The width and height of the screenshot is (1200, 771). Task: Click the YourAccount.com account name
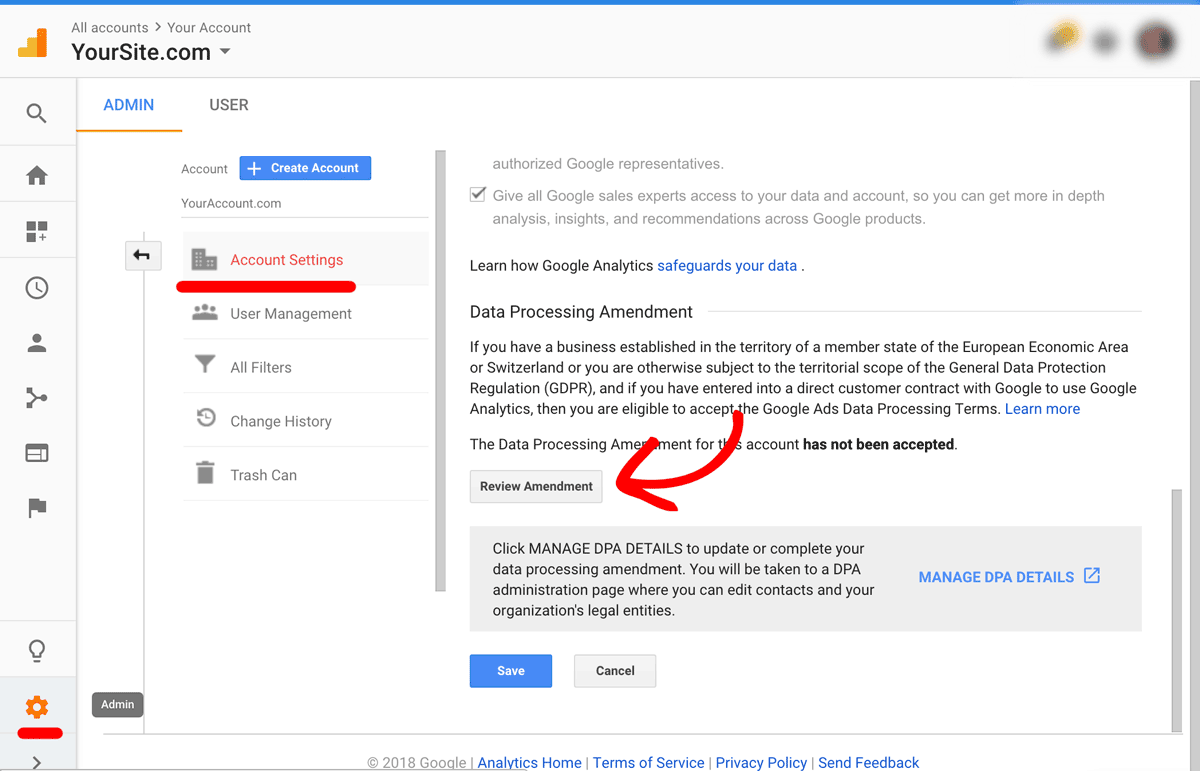tap(231, 203)
